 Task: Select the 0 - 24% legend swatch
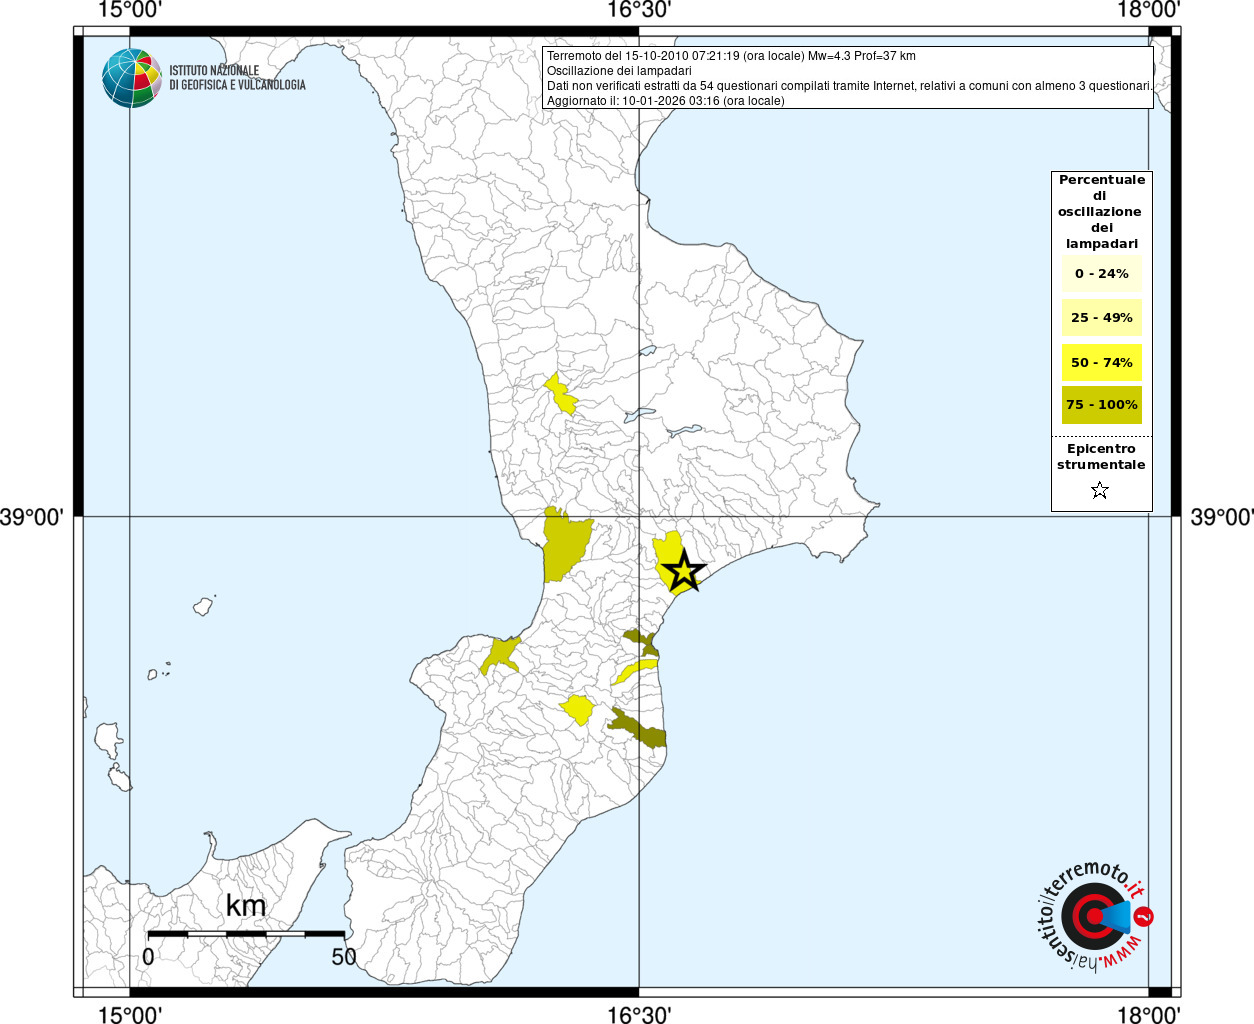pos(1101,274)
